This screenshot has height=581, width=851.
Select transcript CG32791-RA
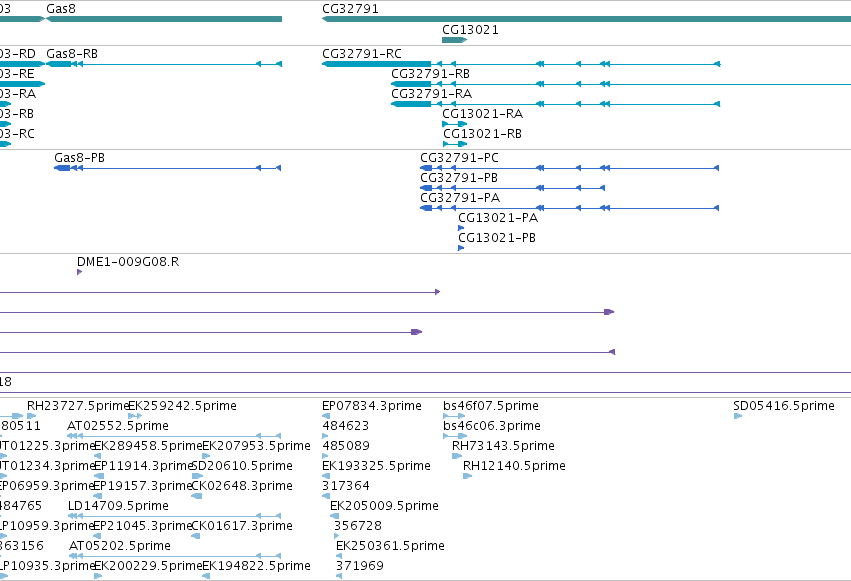[555, 104]
